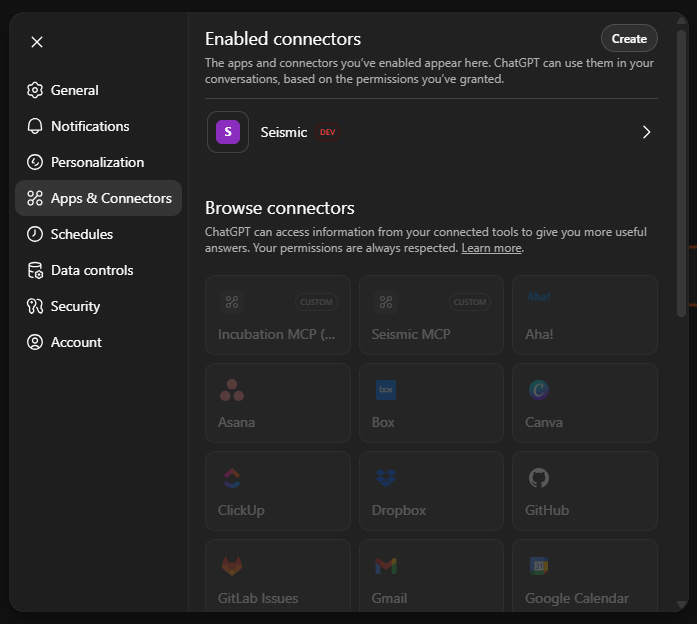Click the purple Seismic app icon

pyautogui.click(x=228, y=132)
